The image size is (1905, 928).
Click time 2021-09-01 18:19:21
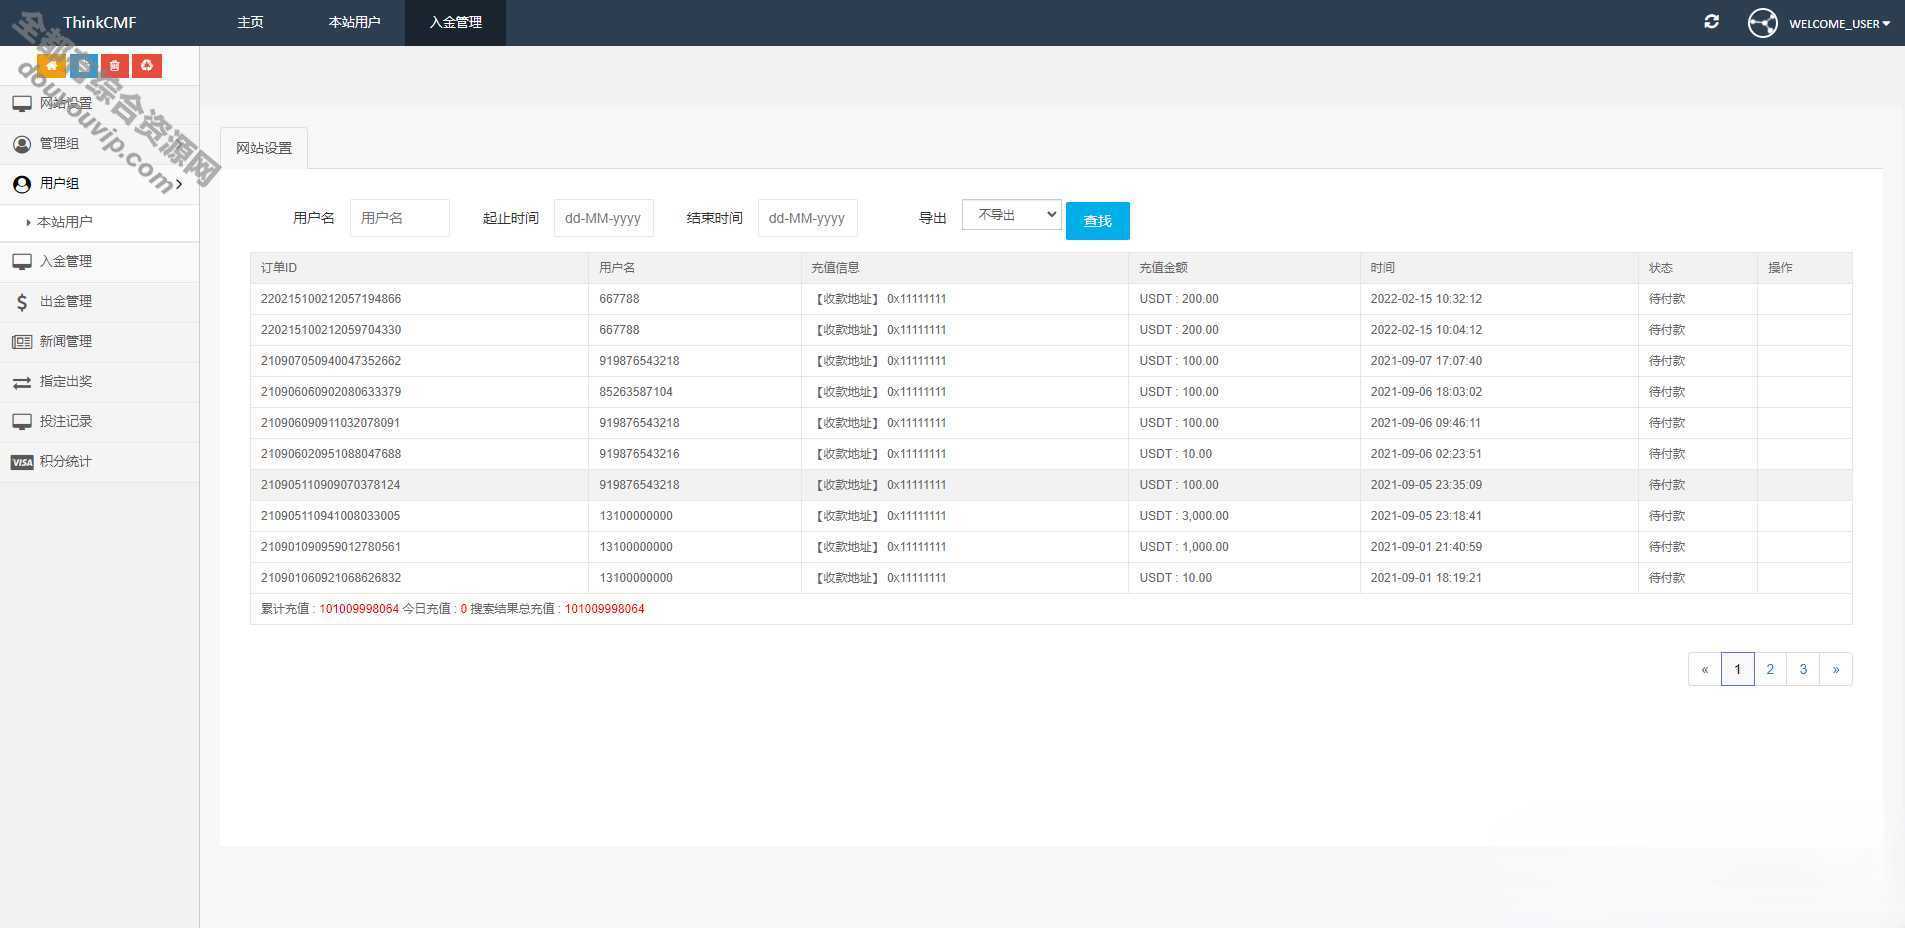pyautogui.click(x=1426, y=578)
